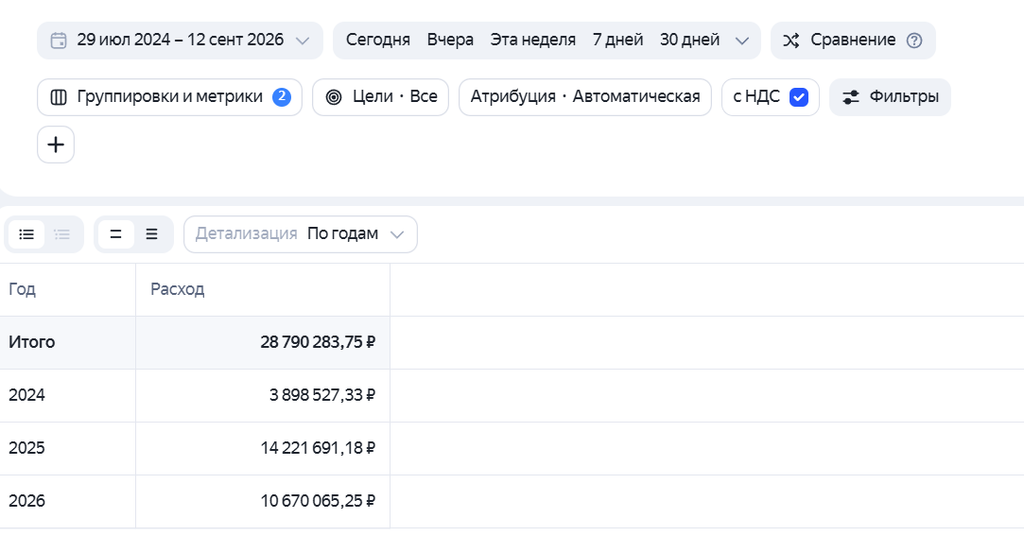Viewport: 1024px width, 551px height.
Task: Select the Вчера period
Action: click(450, 40)
